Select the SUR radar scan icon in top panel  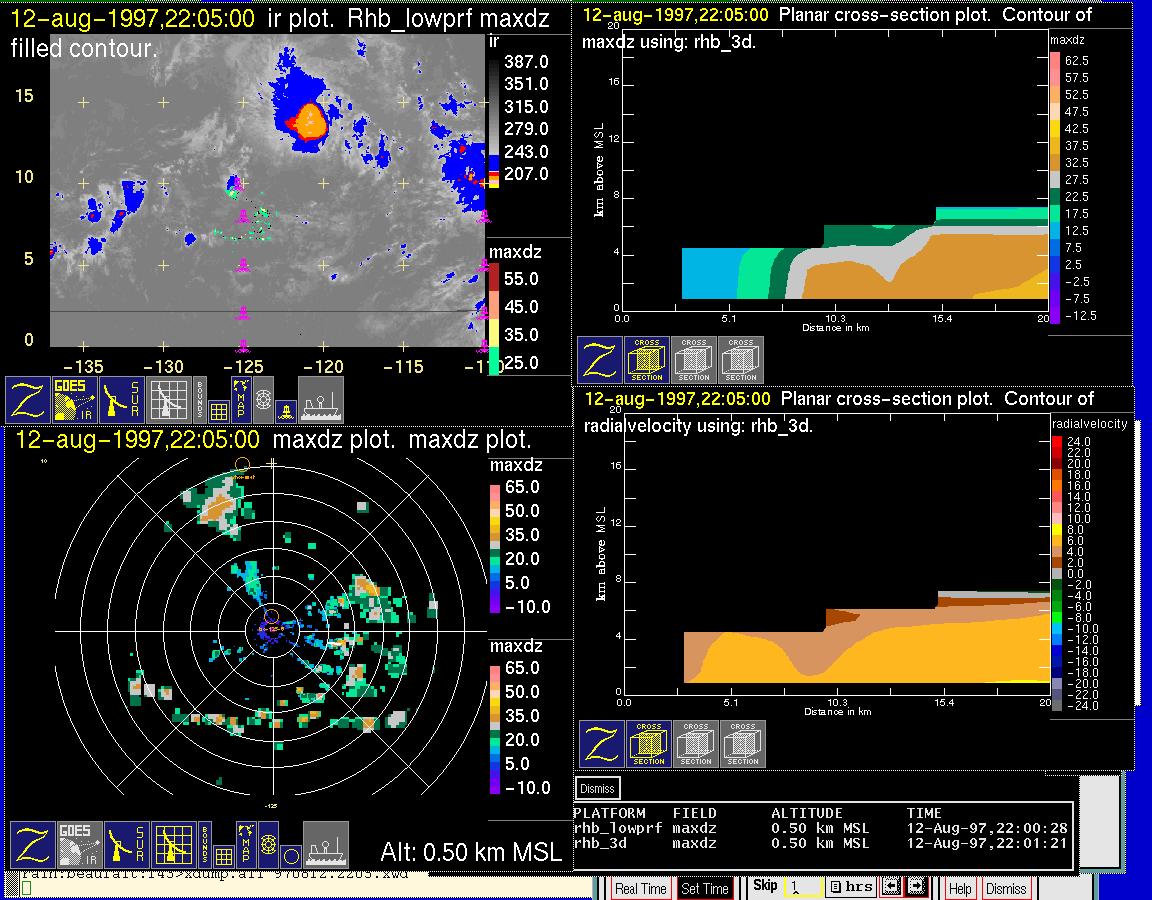(x=125, y=400)
